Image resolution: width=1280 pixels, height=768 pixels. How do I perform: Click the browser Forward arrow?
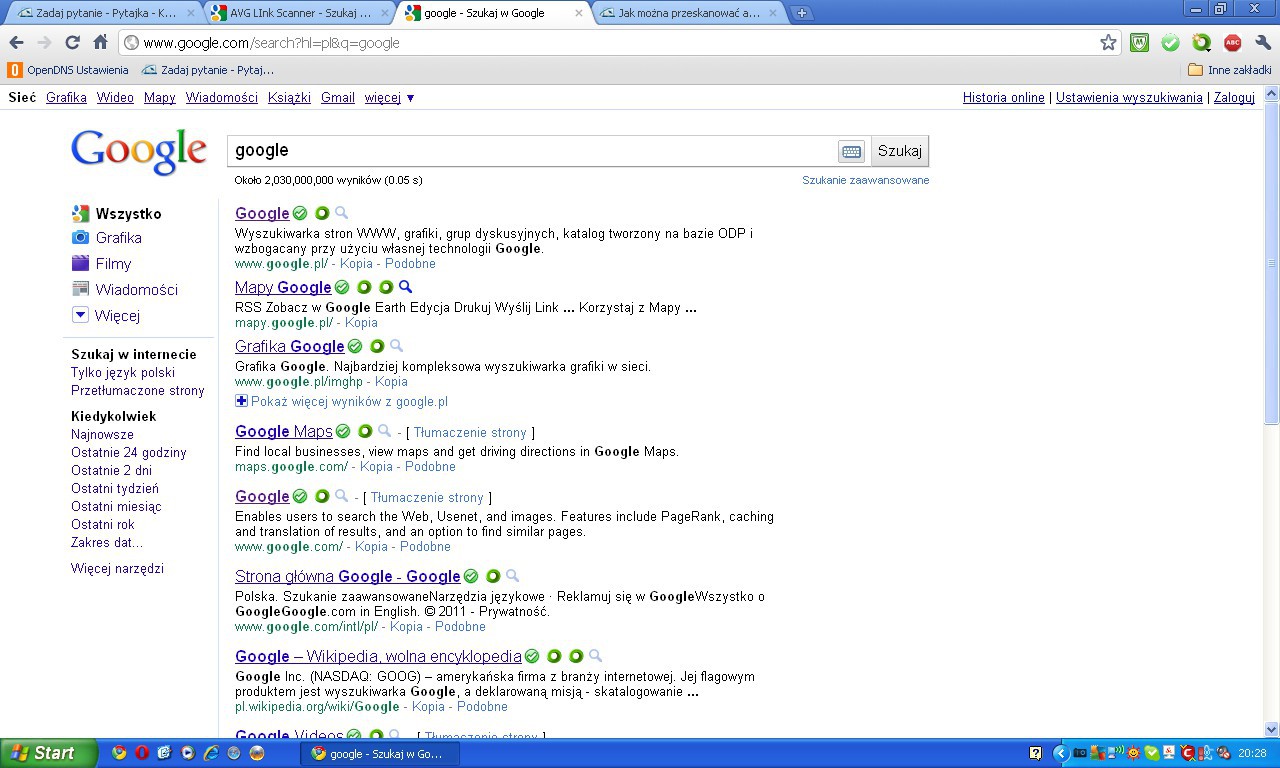click(x=44, y=43)
